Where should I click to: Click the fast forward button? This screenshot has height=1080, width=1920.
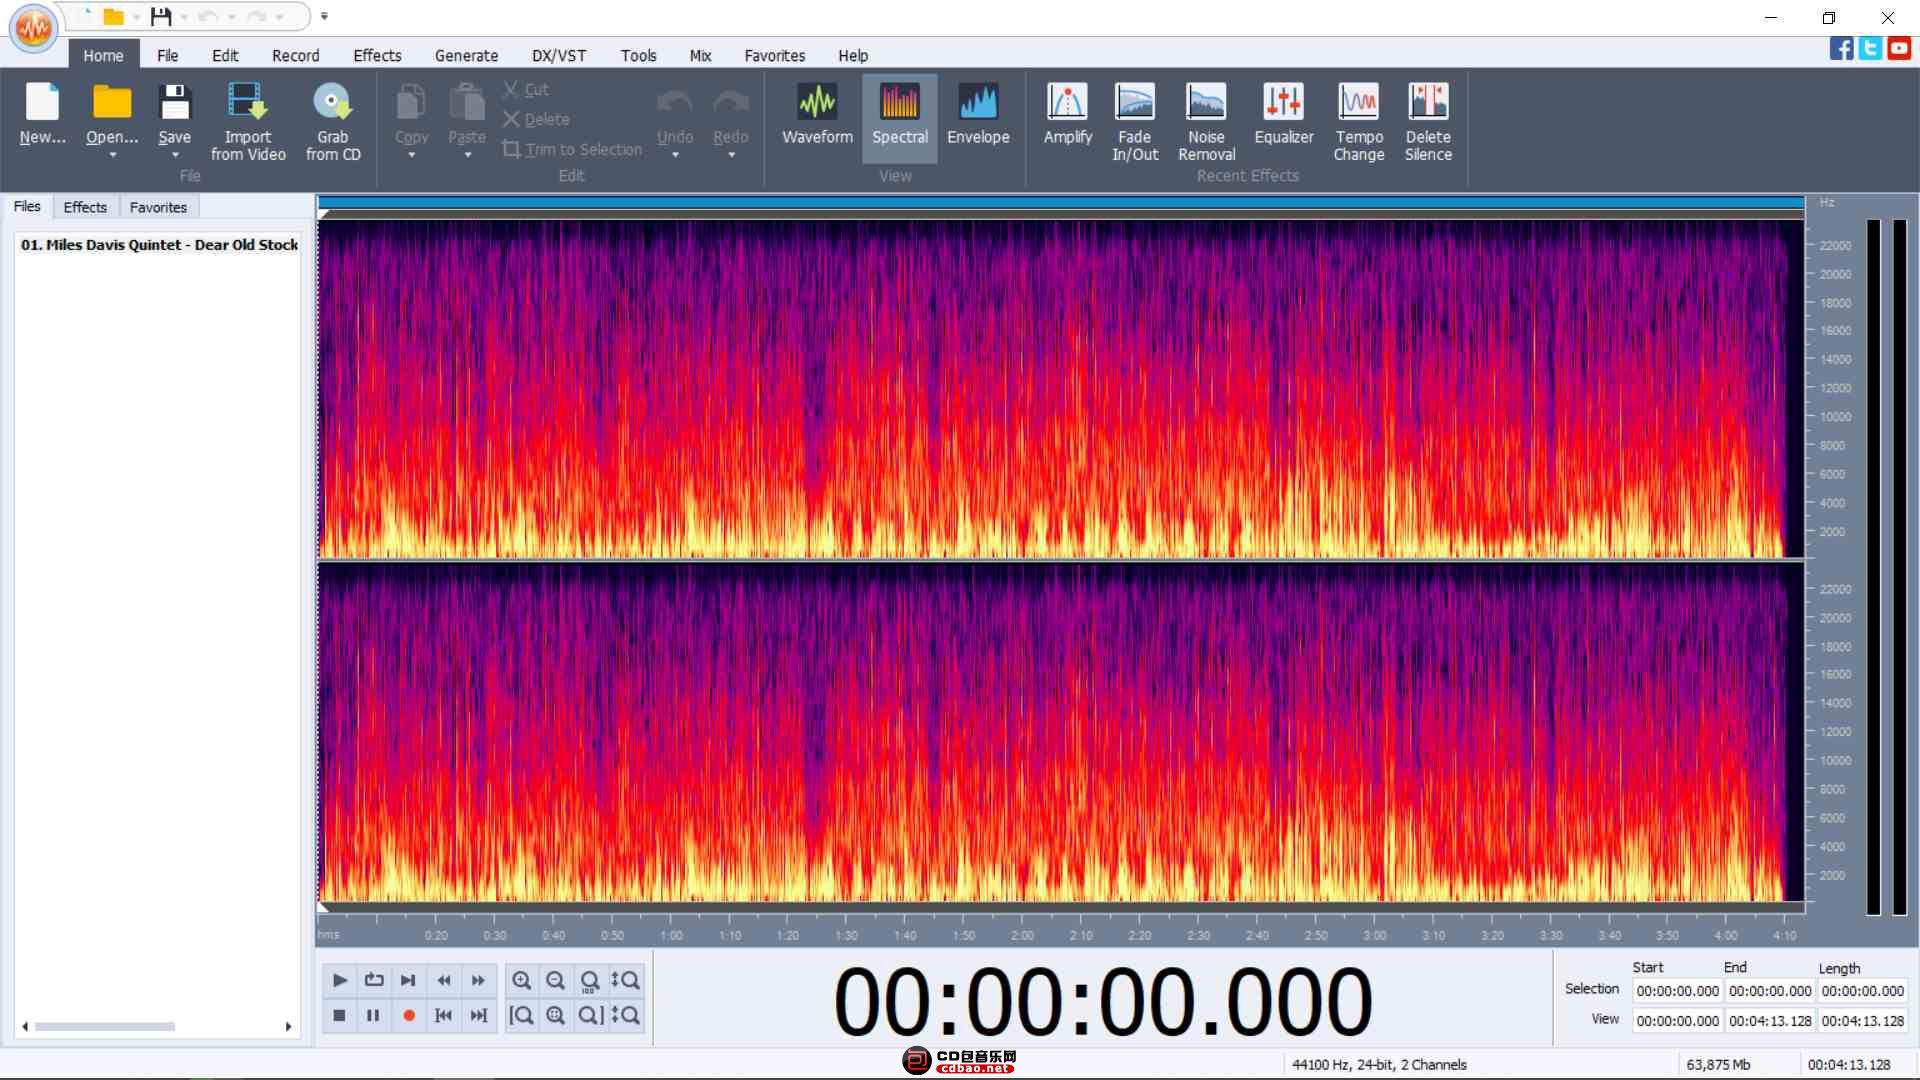478,980
